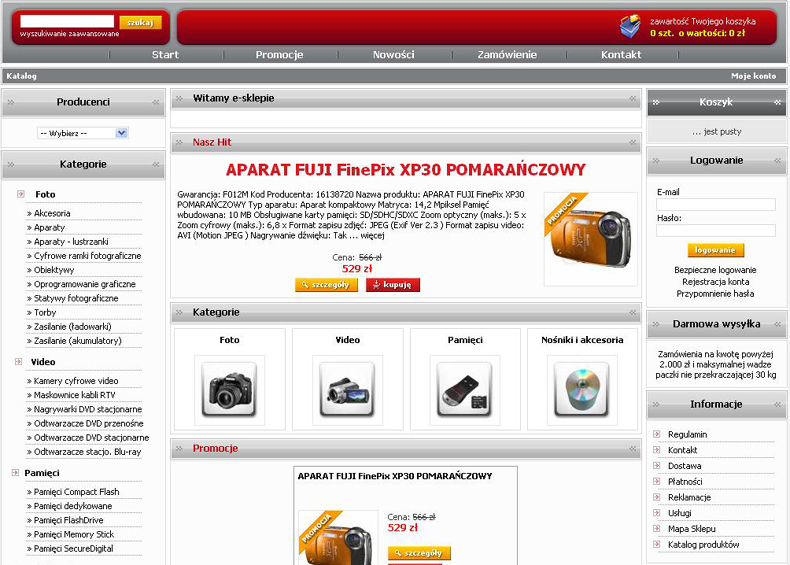The image size is (790, 565).
Task: Click the szukaj search button
Action: [x=141, y=22]
